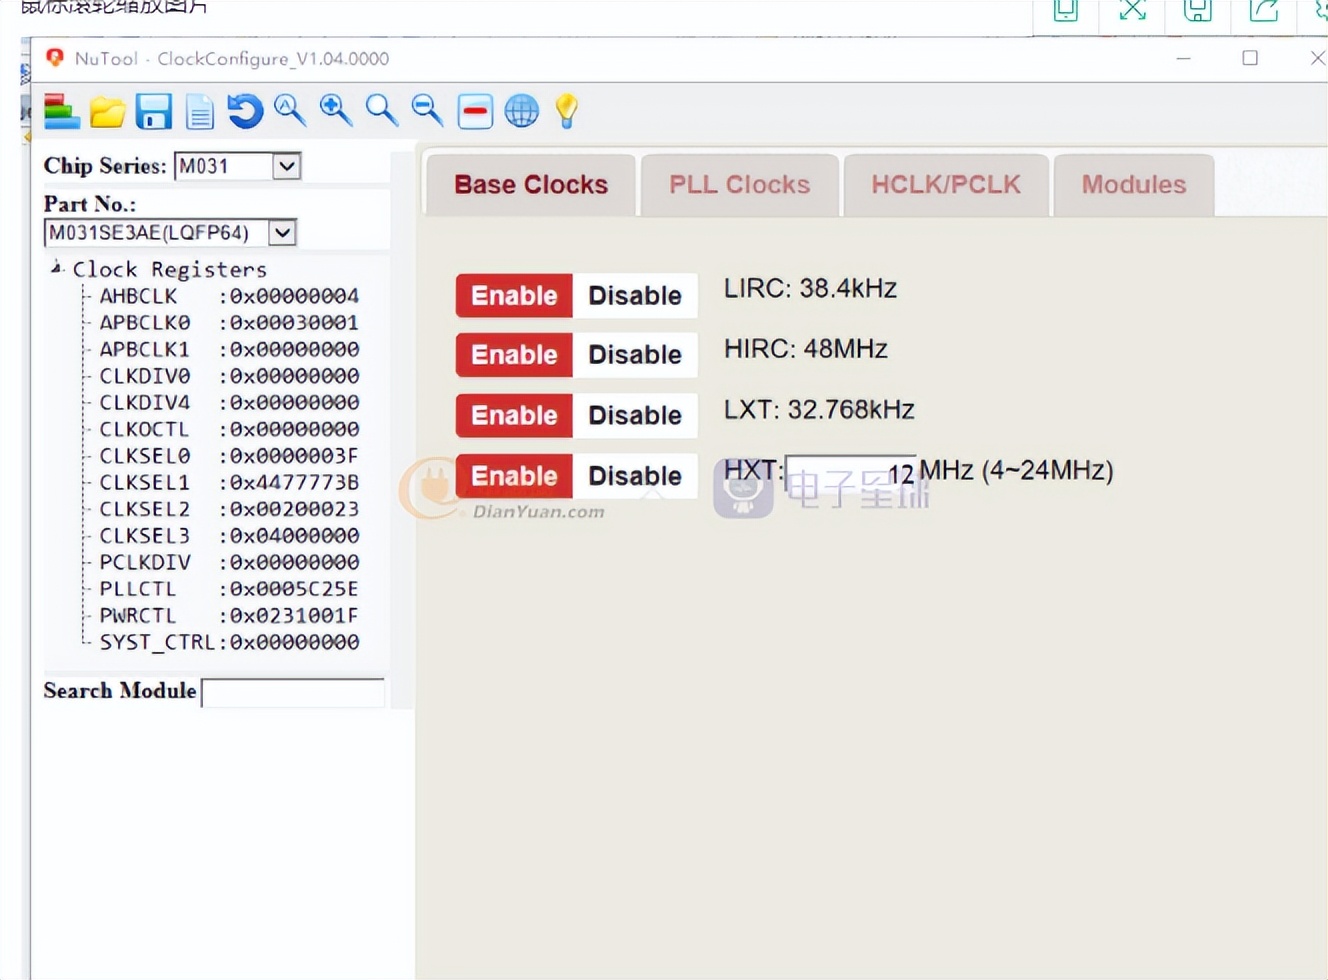The width and height of the screenshot is (1328, 980).
Task: Select the PCLKDIV register row
Action: pos(229,563)
